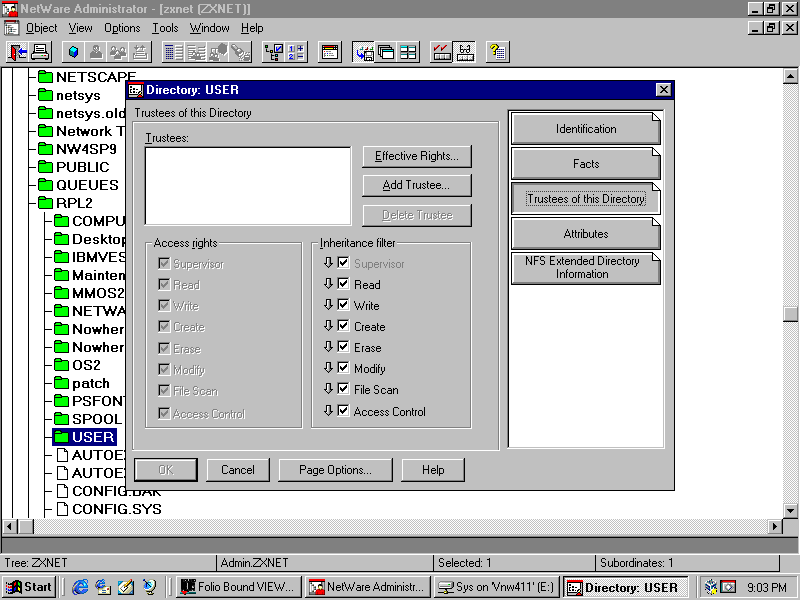
Task: Click the tile windows toolbar icon
Action: 408,52
